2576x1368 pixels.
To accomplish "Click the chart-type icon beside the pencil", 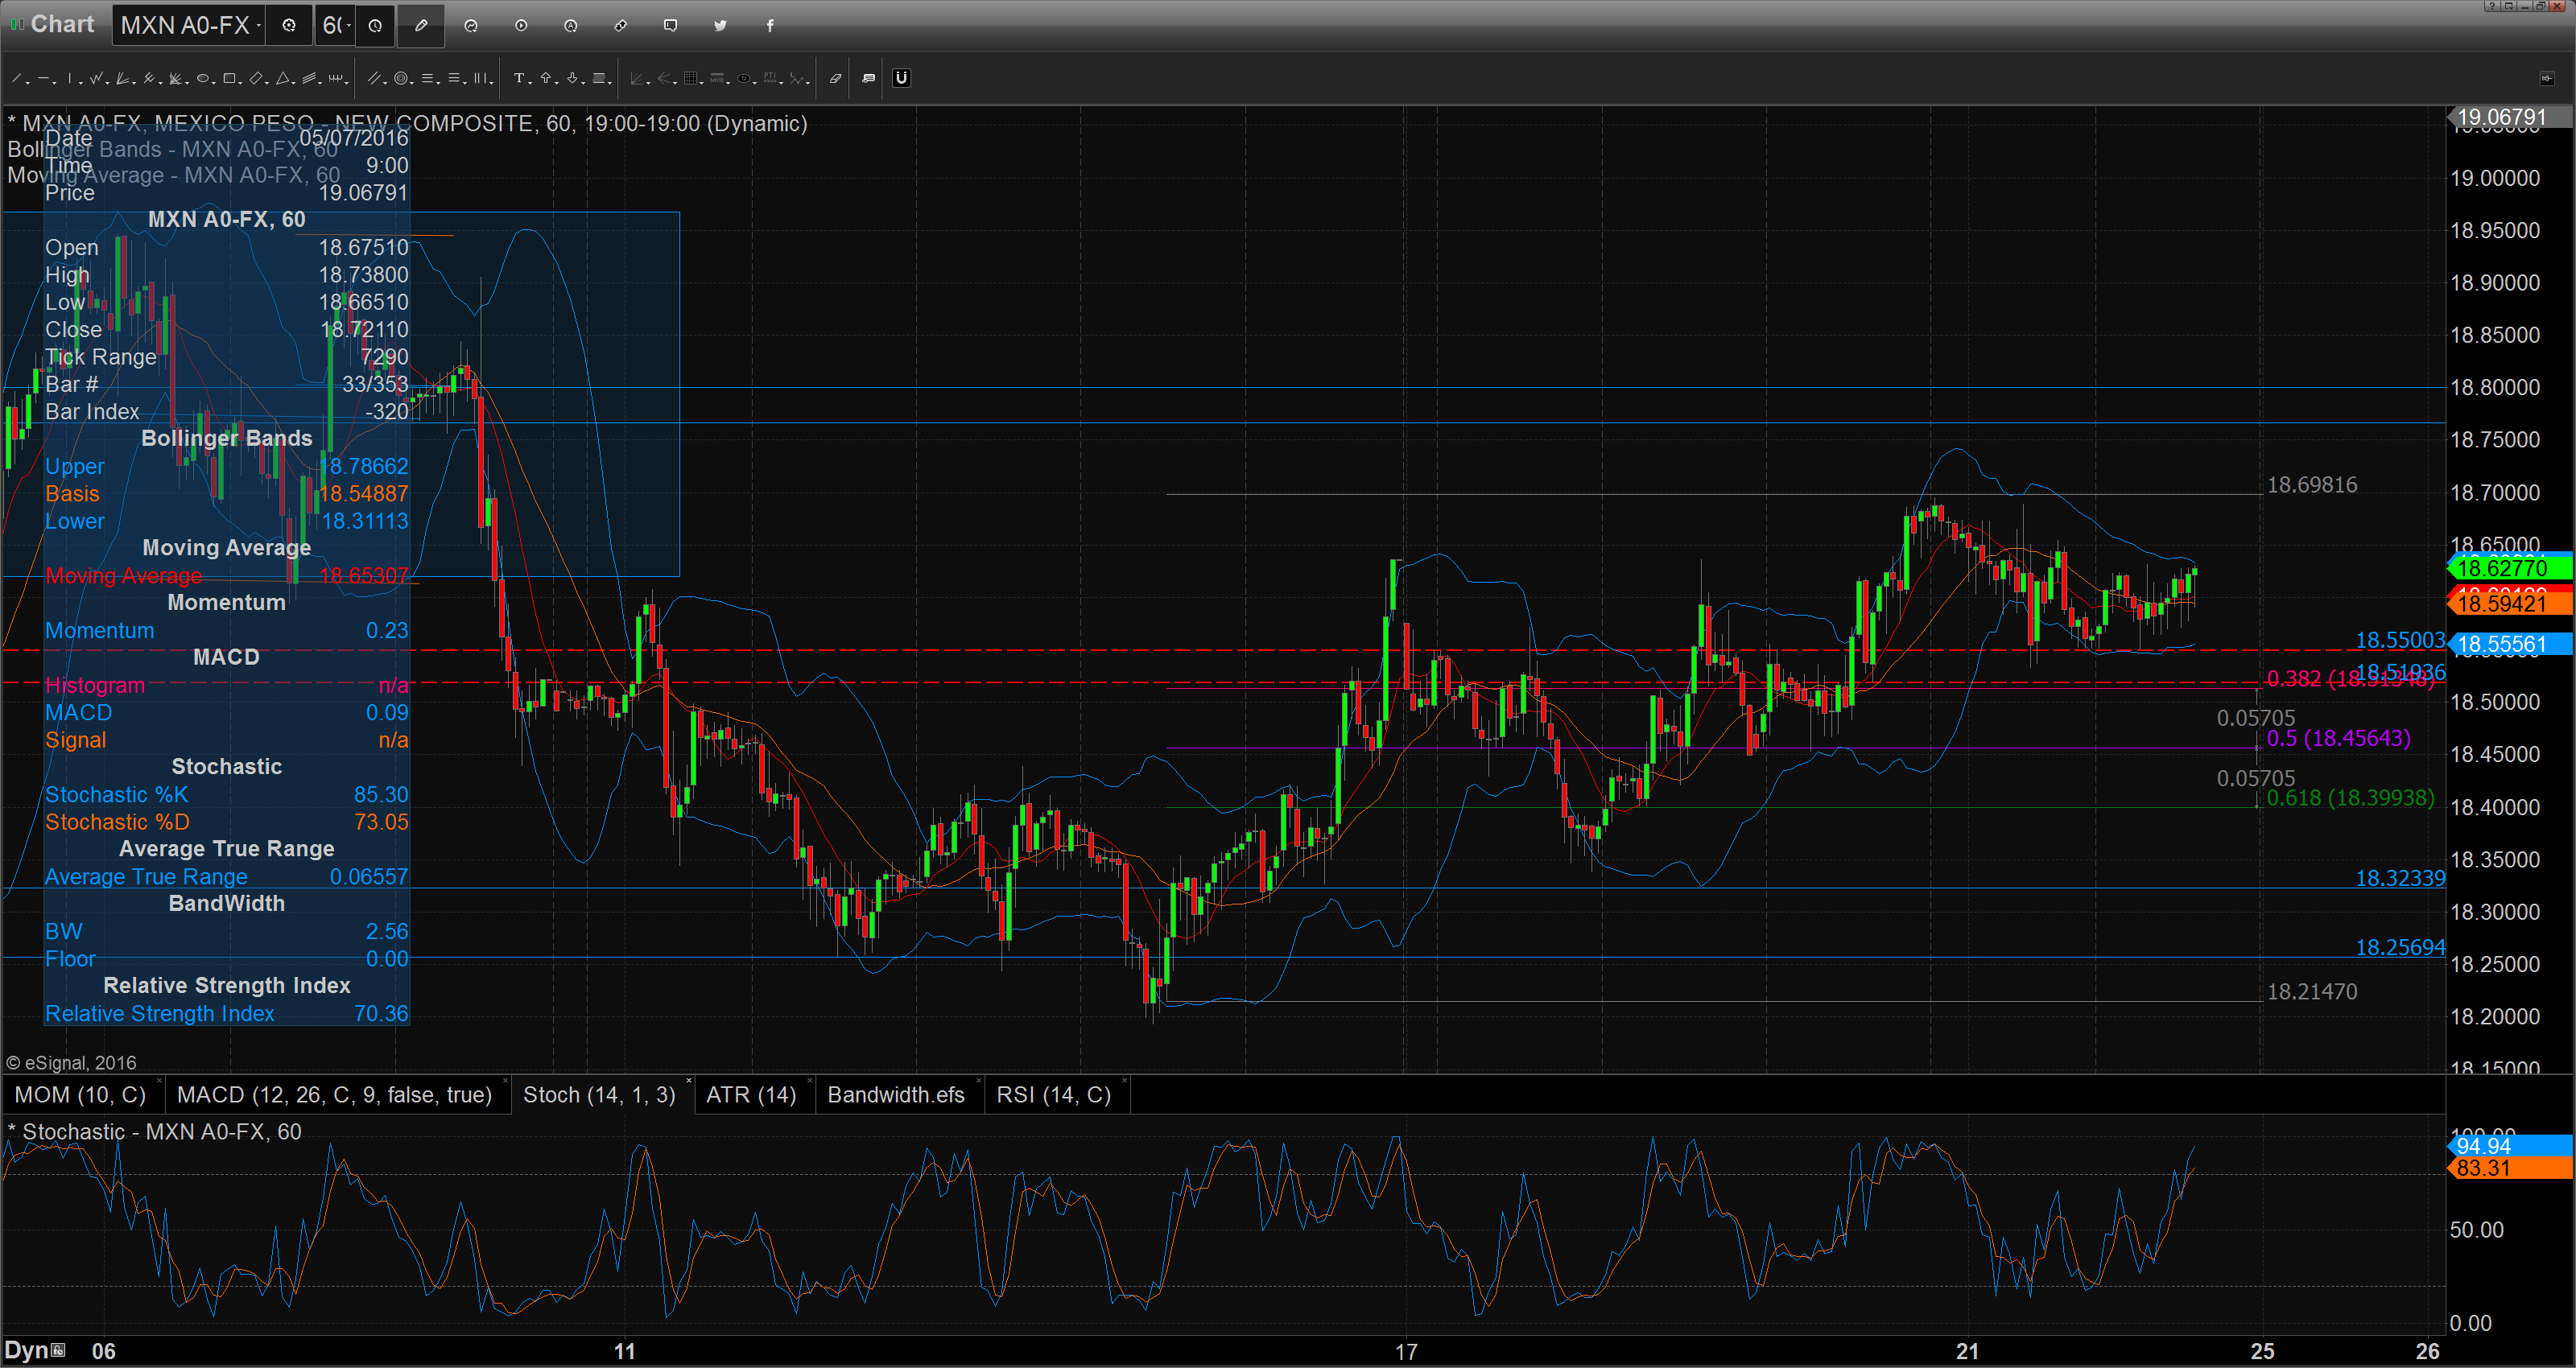I will [x=471, y=26].
